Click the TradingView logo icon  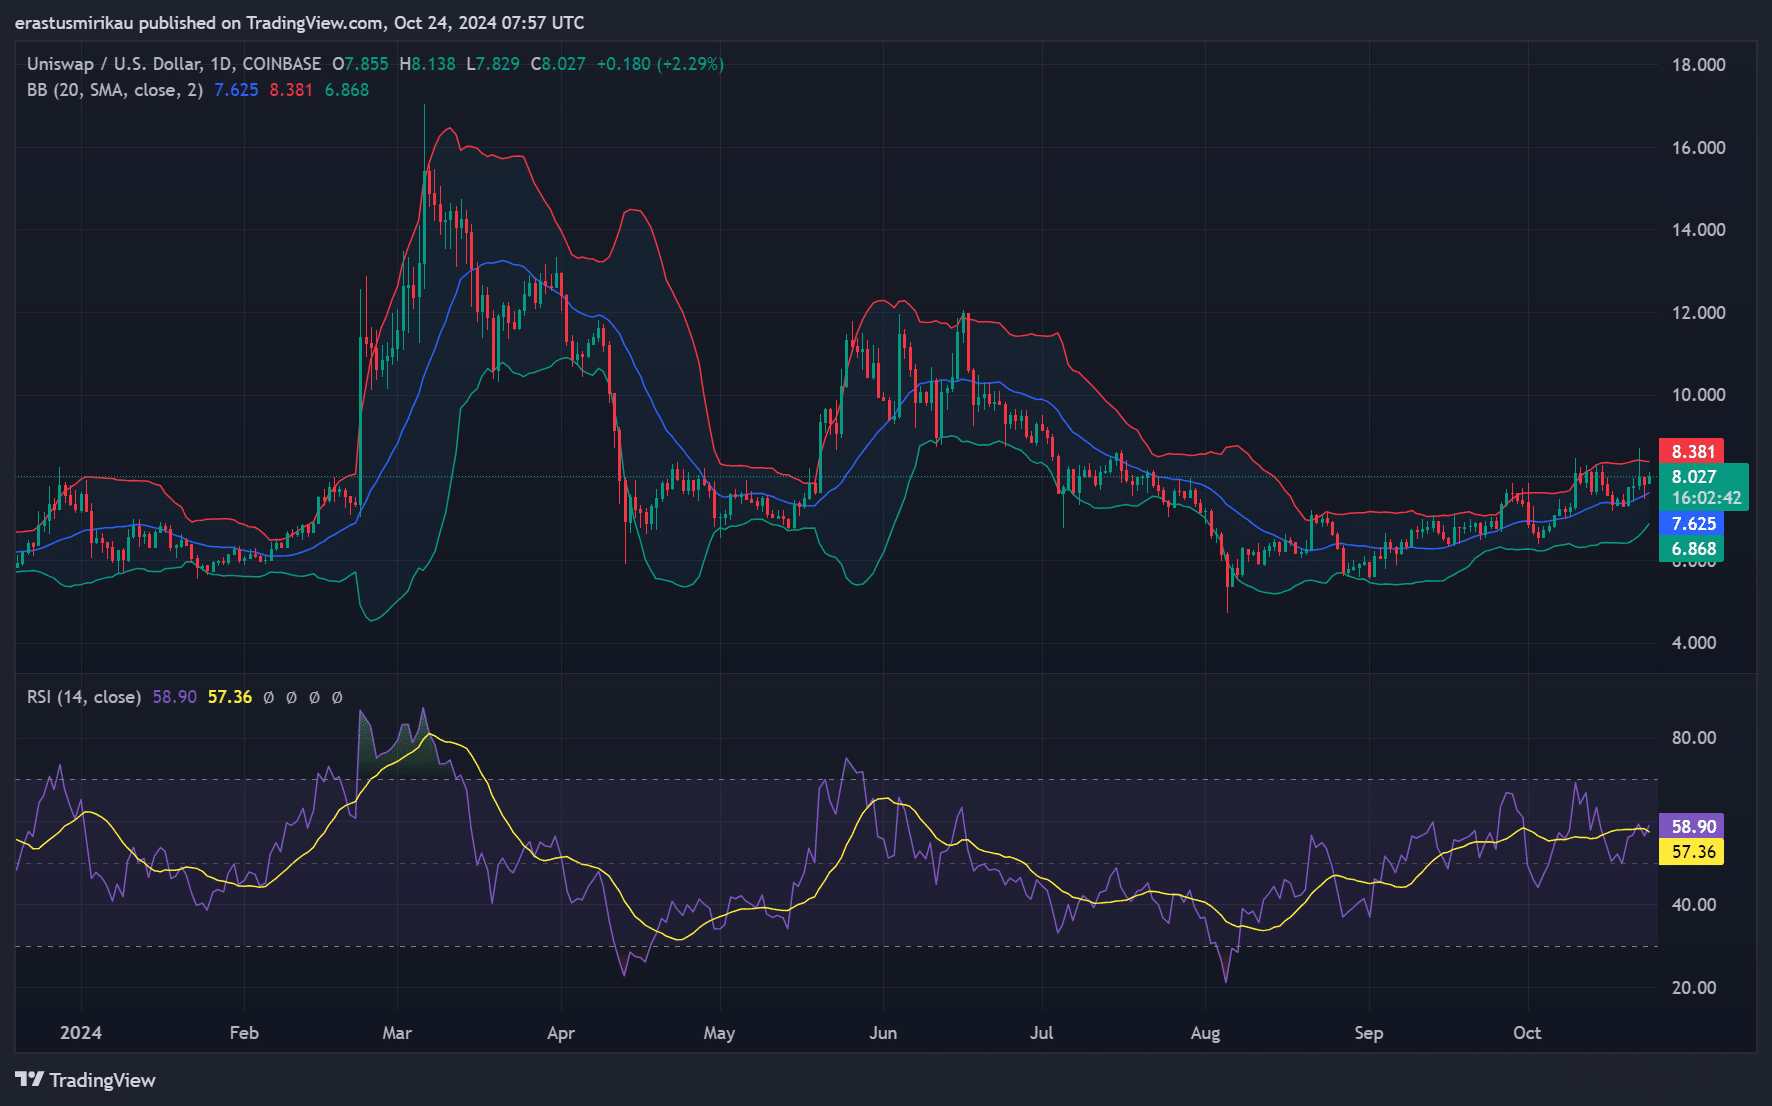pos(29,1079)
